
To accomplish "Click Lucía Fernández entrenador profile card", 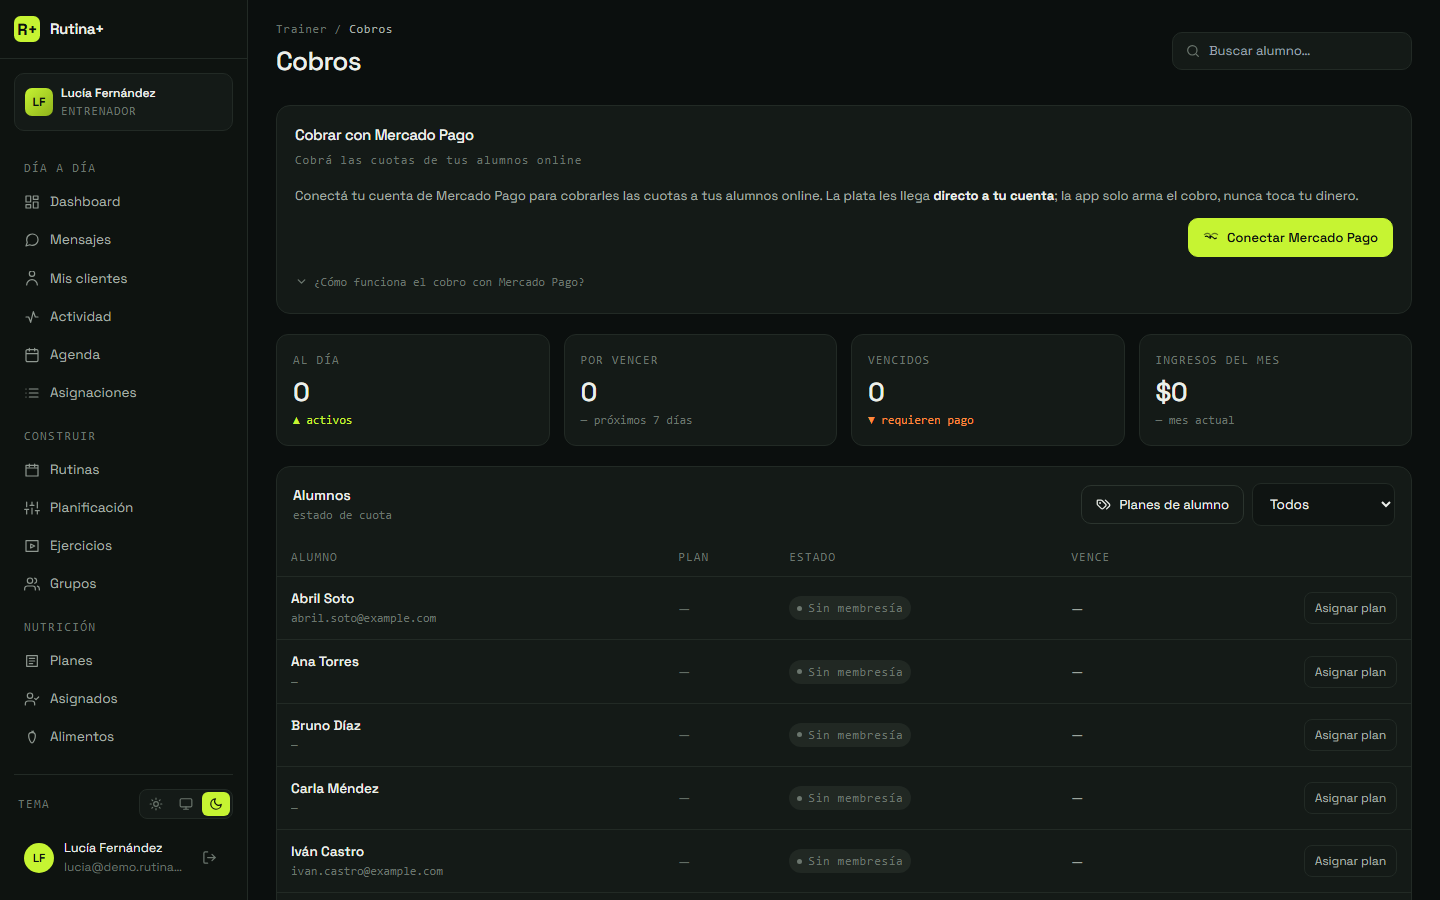I will (123, 102).
